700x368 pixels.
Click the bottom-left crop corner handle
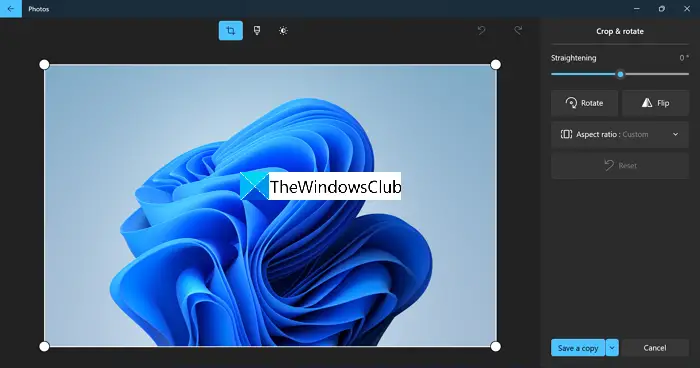click(44, 347)
